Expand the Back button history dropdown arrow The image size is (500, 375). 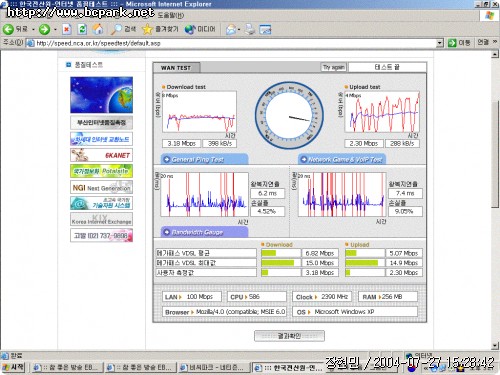[33, 30]
